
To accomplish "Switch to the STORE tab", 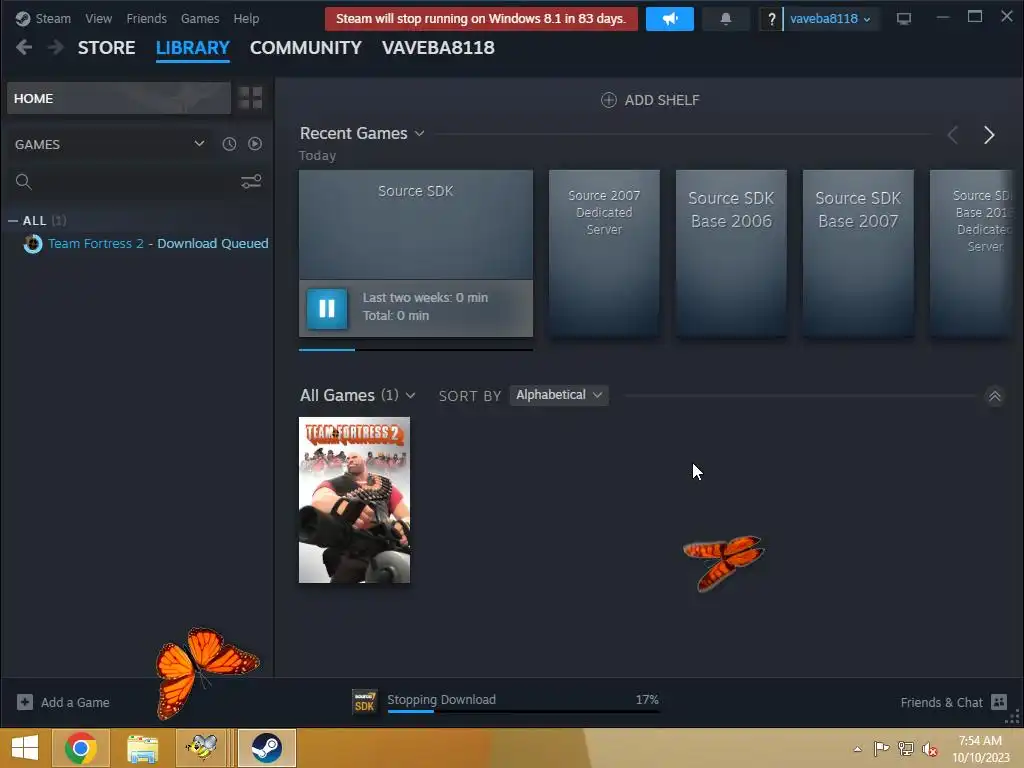I will pos(106,48).
